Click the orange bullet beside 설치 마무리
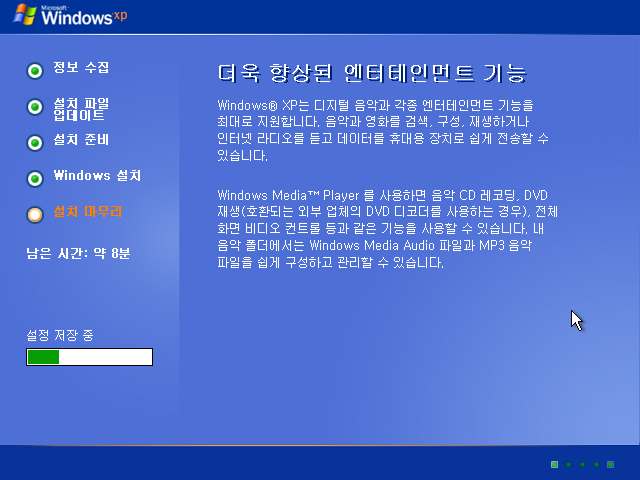Image resolution: width=640 pixels, height=480 pixels. tap(35, 215)
